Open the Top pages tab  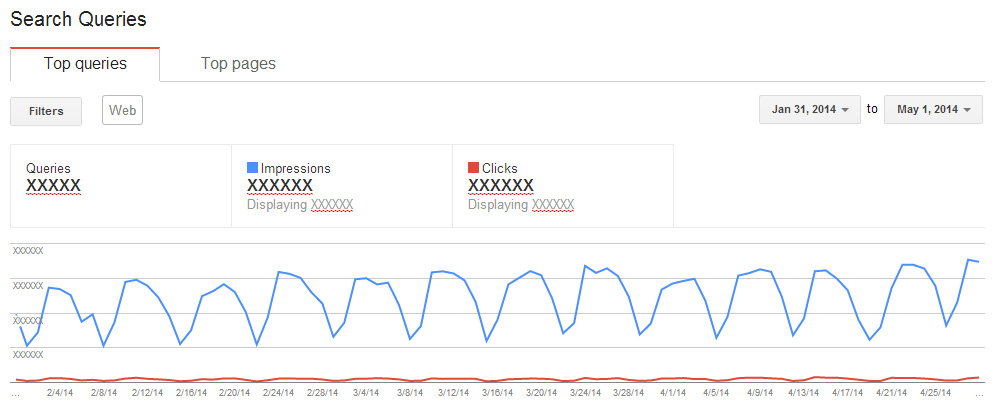click(238, 64)
